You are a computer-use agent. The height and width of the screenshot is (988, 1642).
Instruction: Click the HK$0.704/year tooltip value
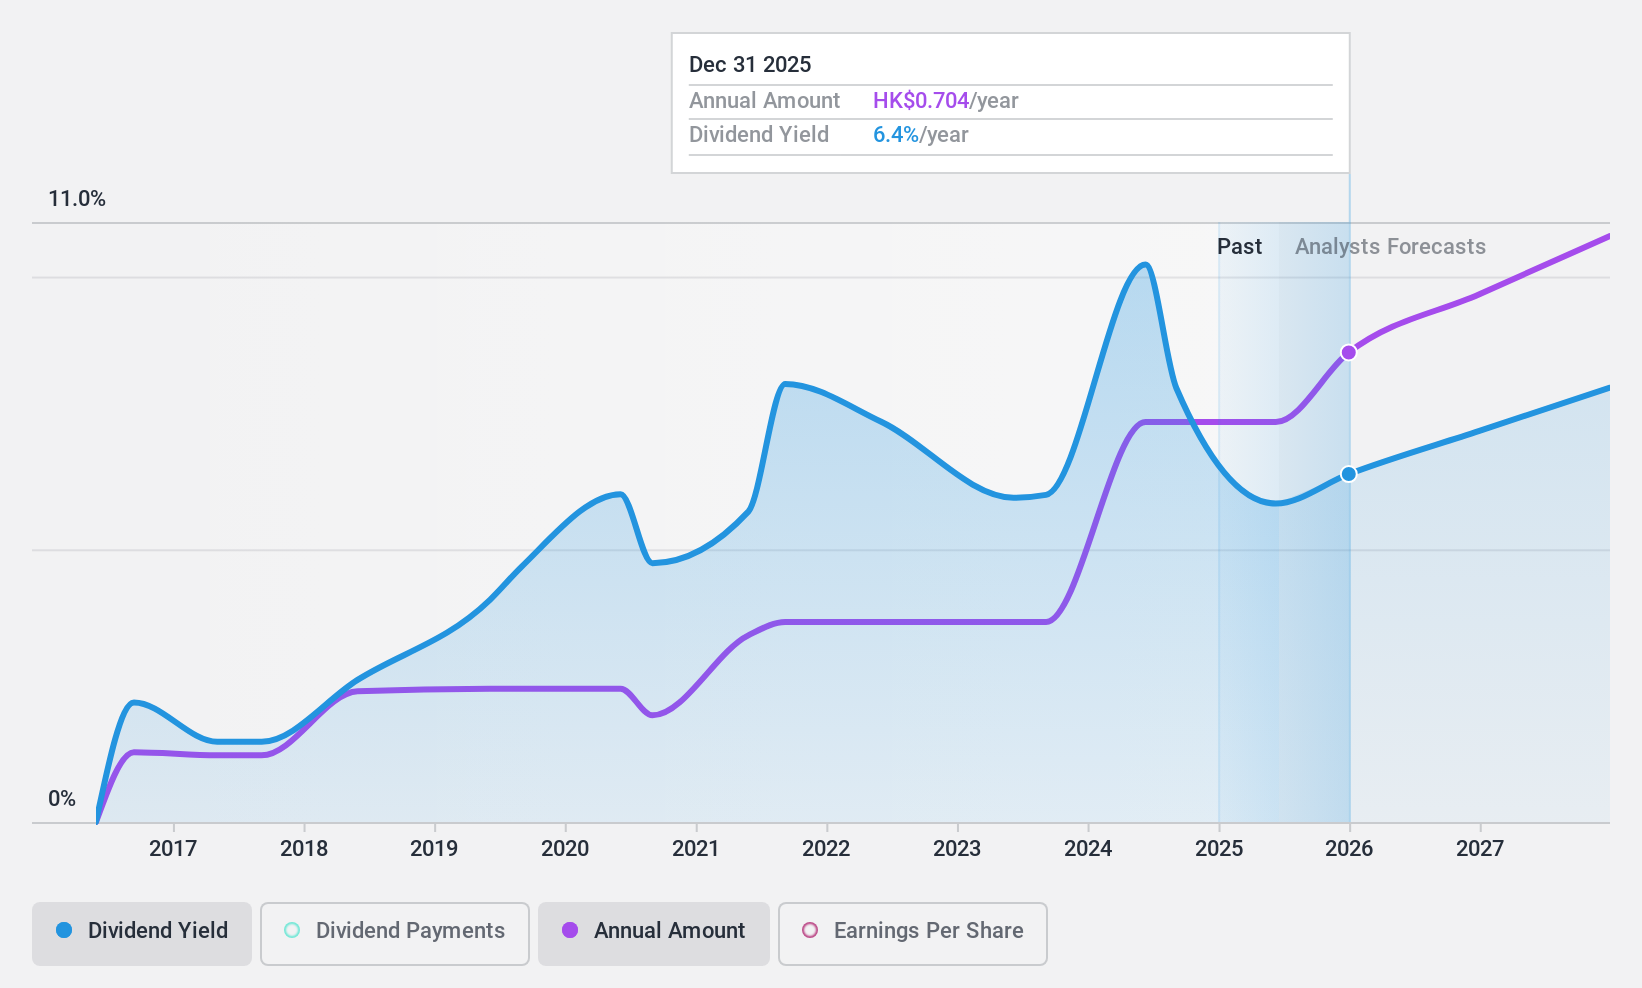click(x=946, y=101)
